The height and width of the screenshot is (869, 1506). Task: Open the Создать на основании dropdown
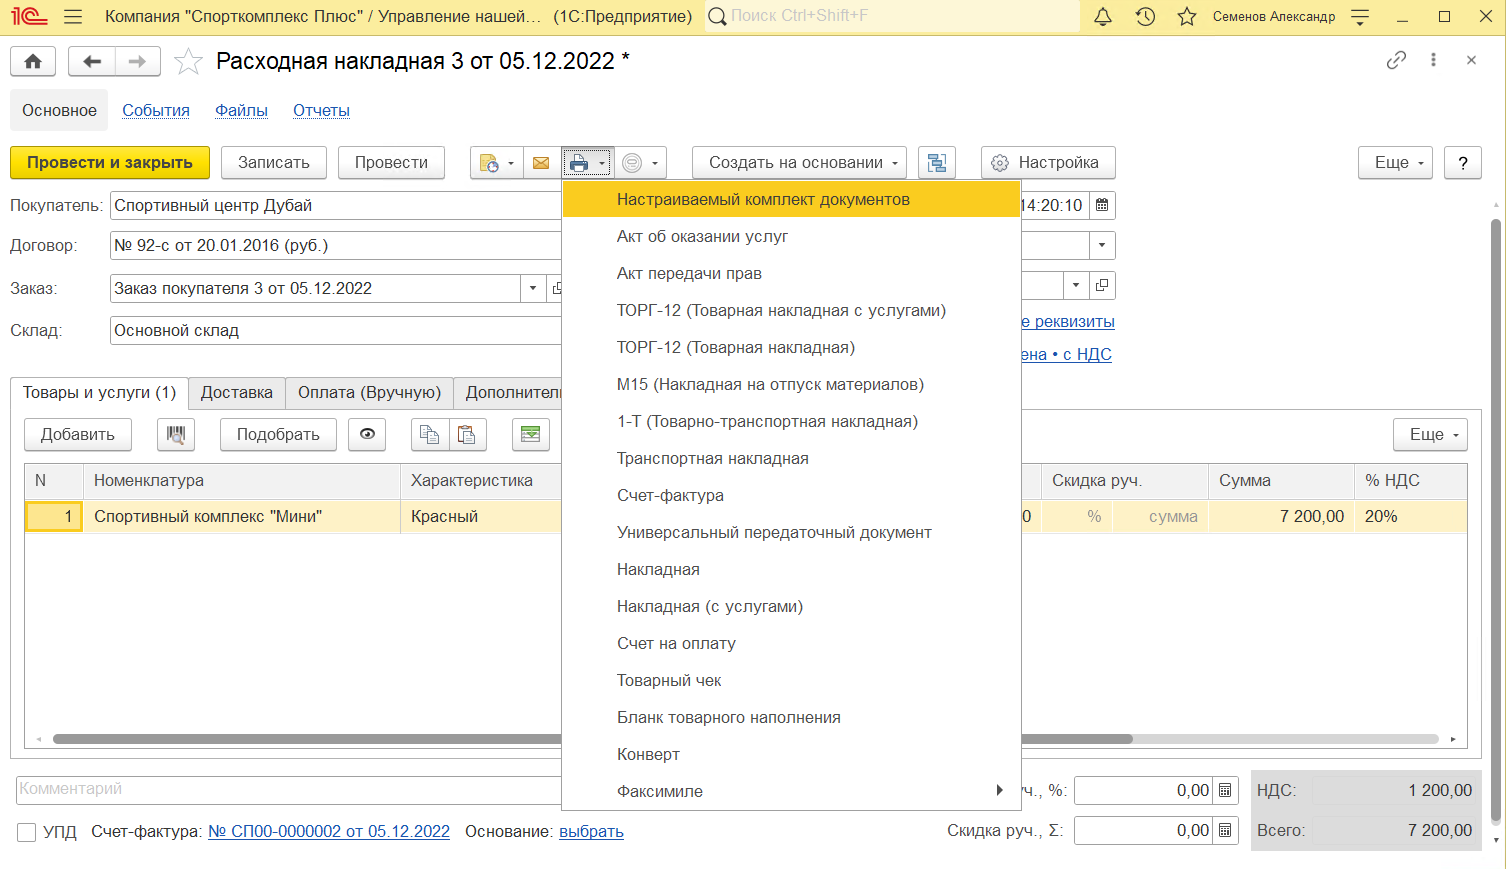[799, 163]
